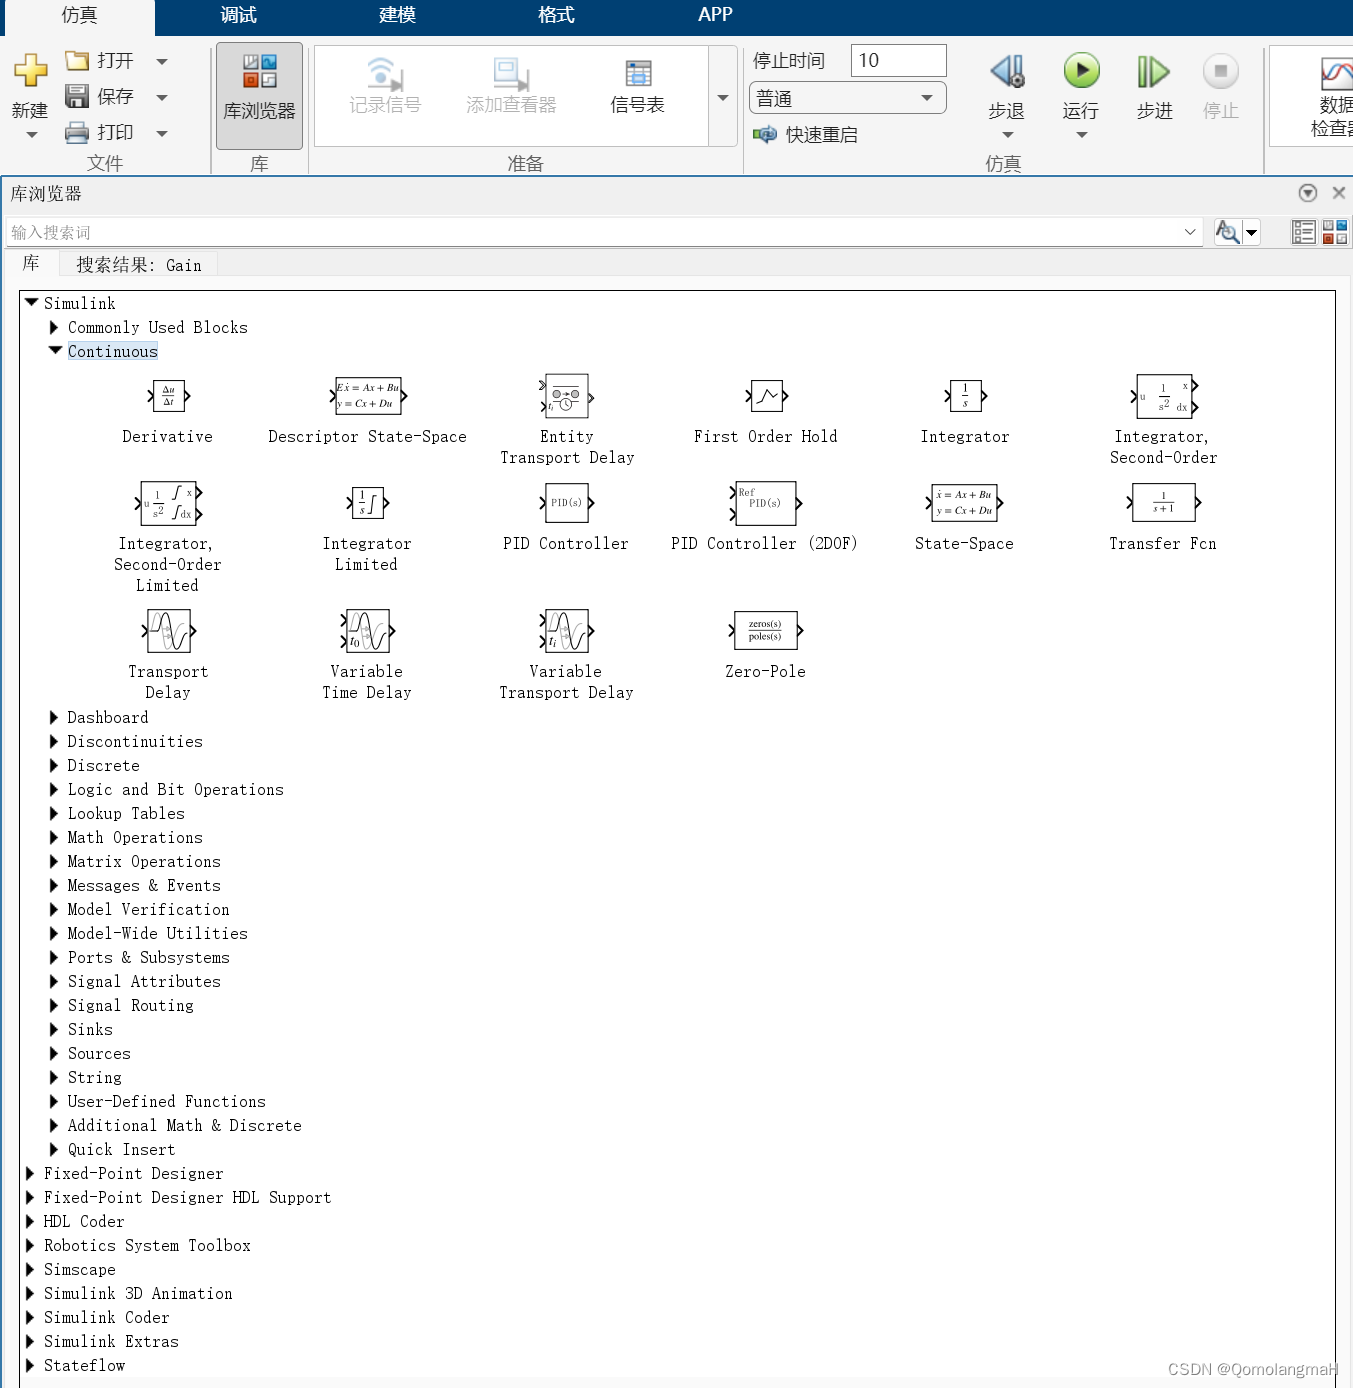Open the Library Browser panel options menu
This screenshot has width=1353, height=1388.
coord(1307,193)
